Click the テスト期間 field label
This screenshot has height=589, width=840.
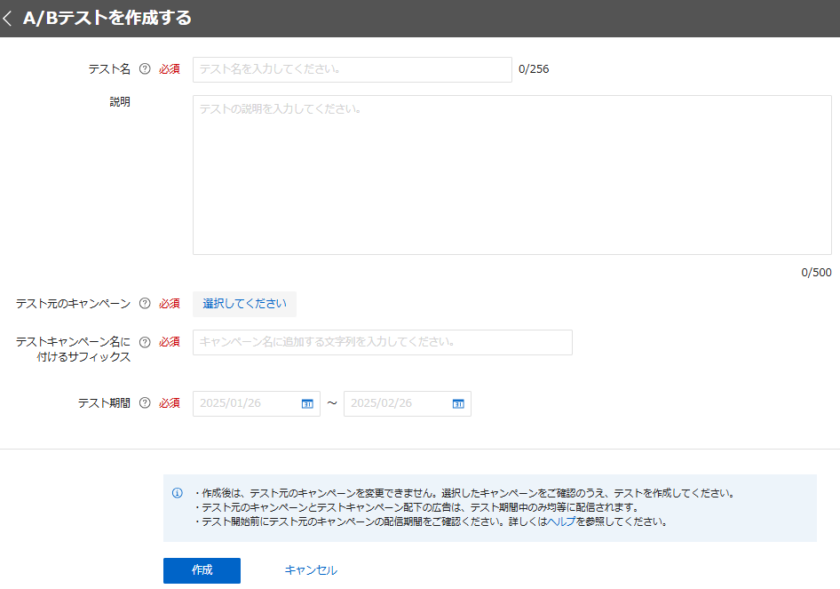[104, 403]
